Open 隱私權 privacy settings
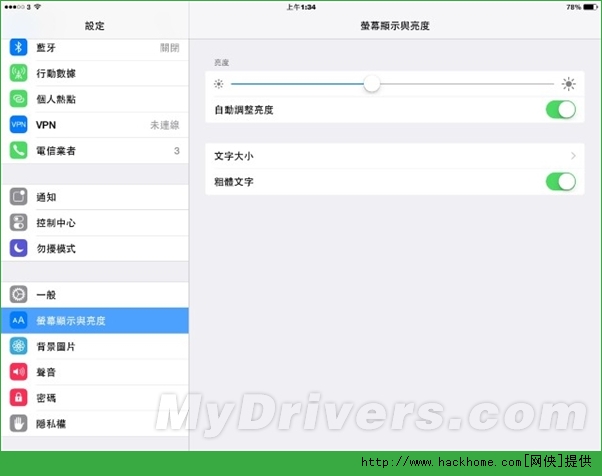 pyautogui.click(x=95, y=423)
